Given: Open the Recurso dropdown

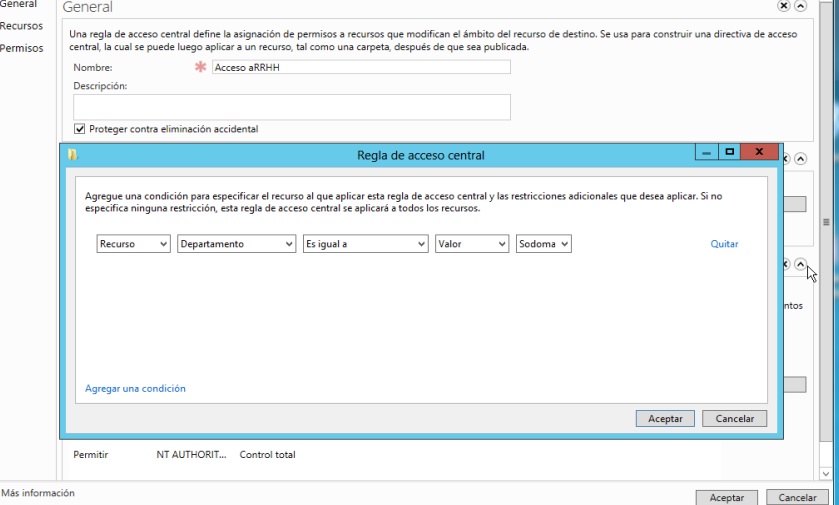Looking at the screenshot, I should (134, 244).
